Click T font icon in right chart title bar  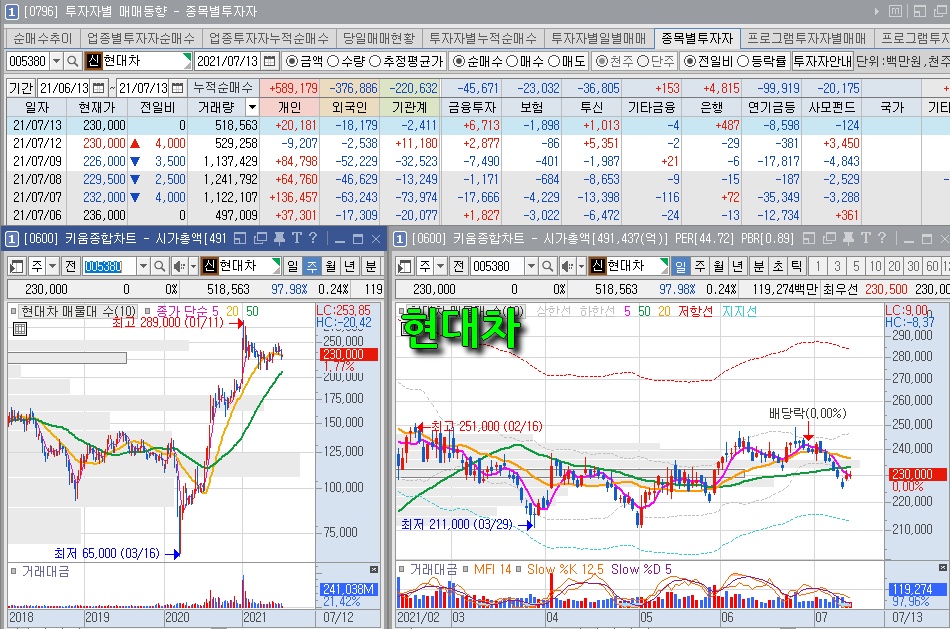(x=866, y=239)
